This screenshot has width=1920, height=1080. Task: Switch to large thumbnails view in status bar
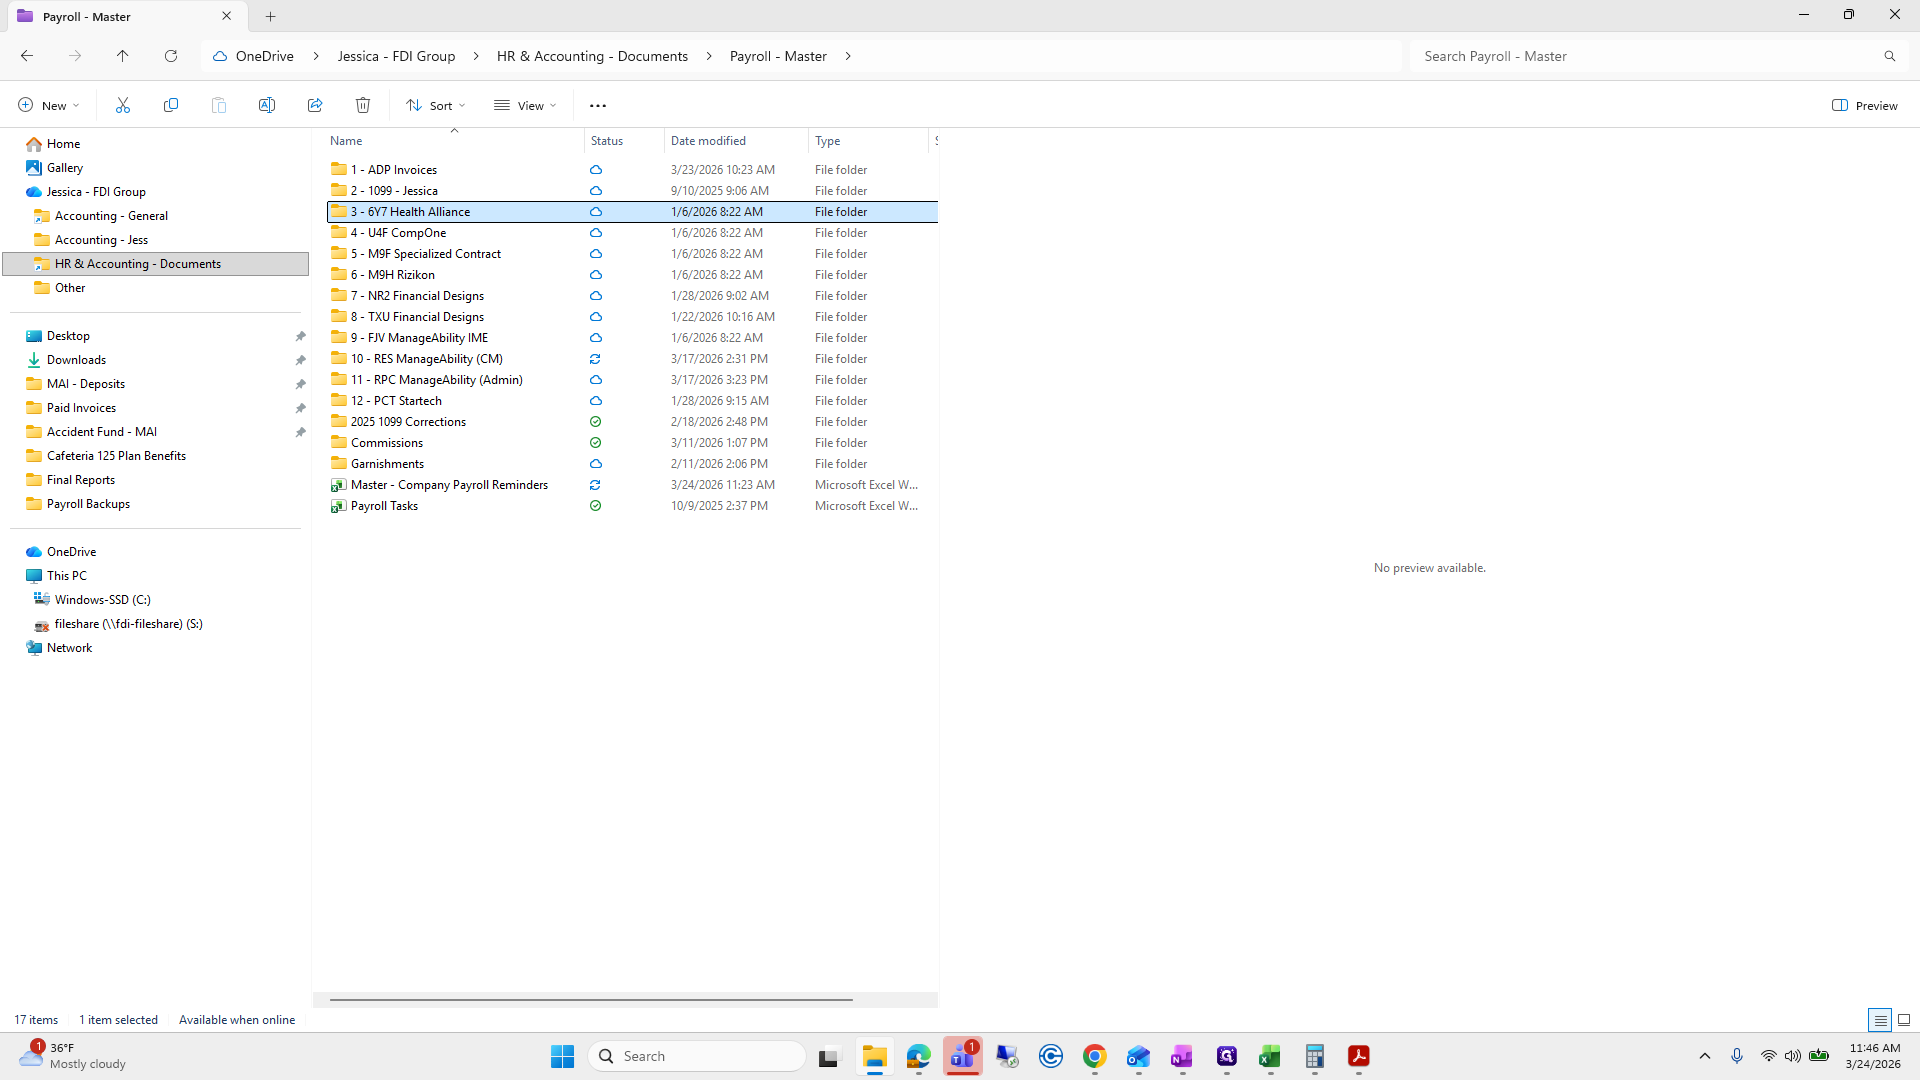pyautogui.click(x=1904, y=1020)
